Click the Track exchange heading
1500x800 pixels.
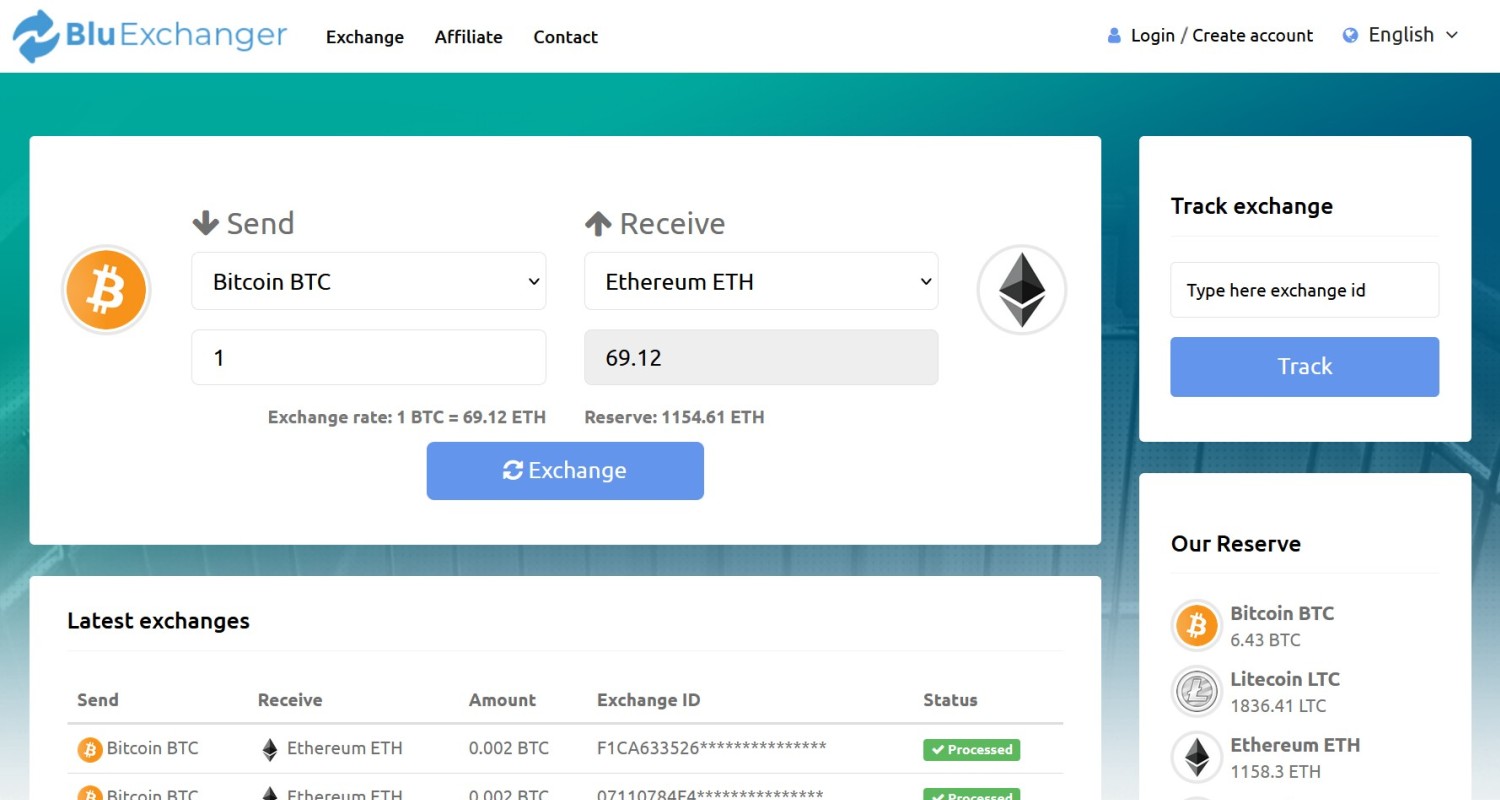pyautogui.click(x=1252, y=206)
